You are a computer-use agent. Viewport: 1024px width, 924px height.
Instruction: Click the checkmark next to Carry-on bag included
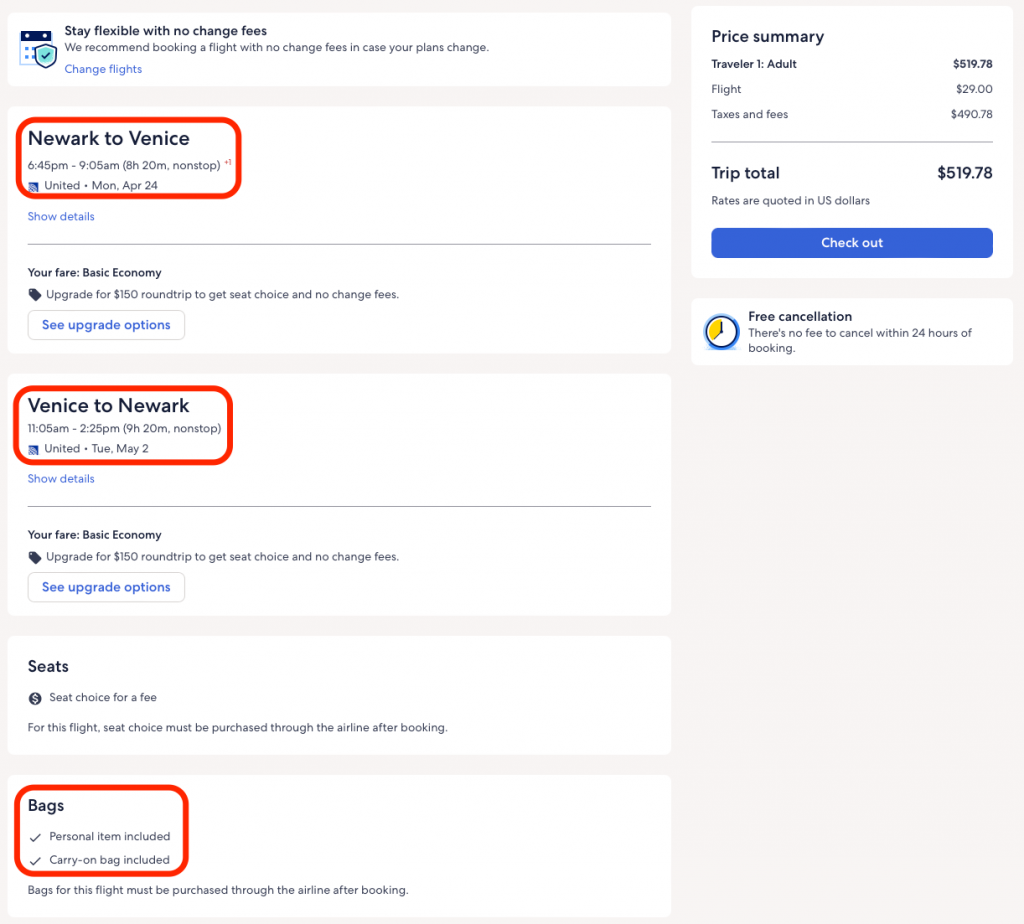[36, 861]
